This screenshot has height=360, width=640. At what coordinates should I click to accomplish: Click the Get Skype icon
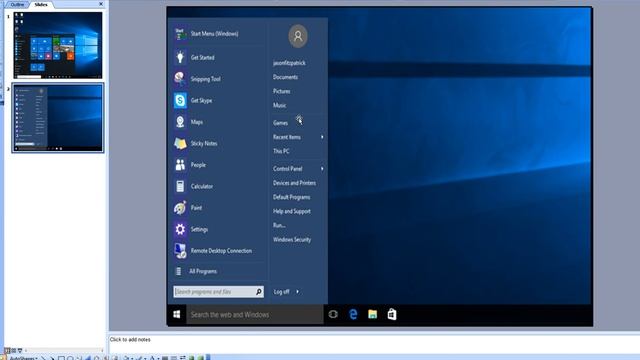click(180, 100)
